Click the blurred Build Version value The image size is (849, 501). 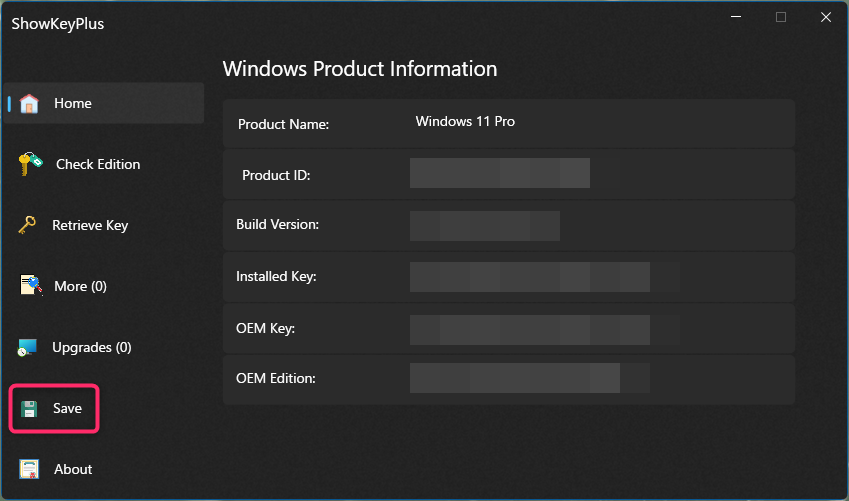484,225
